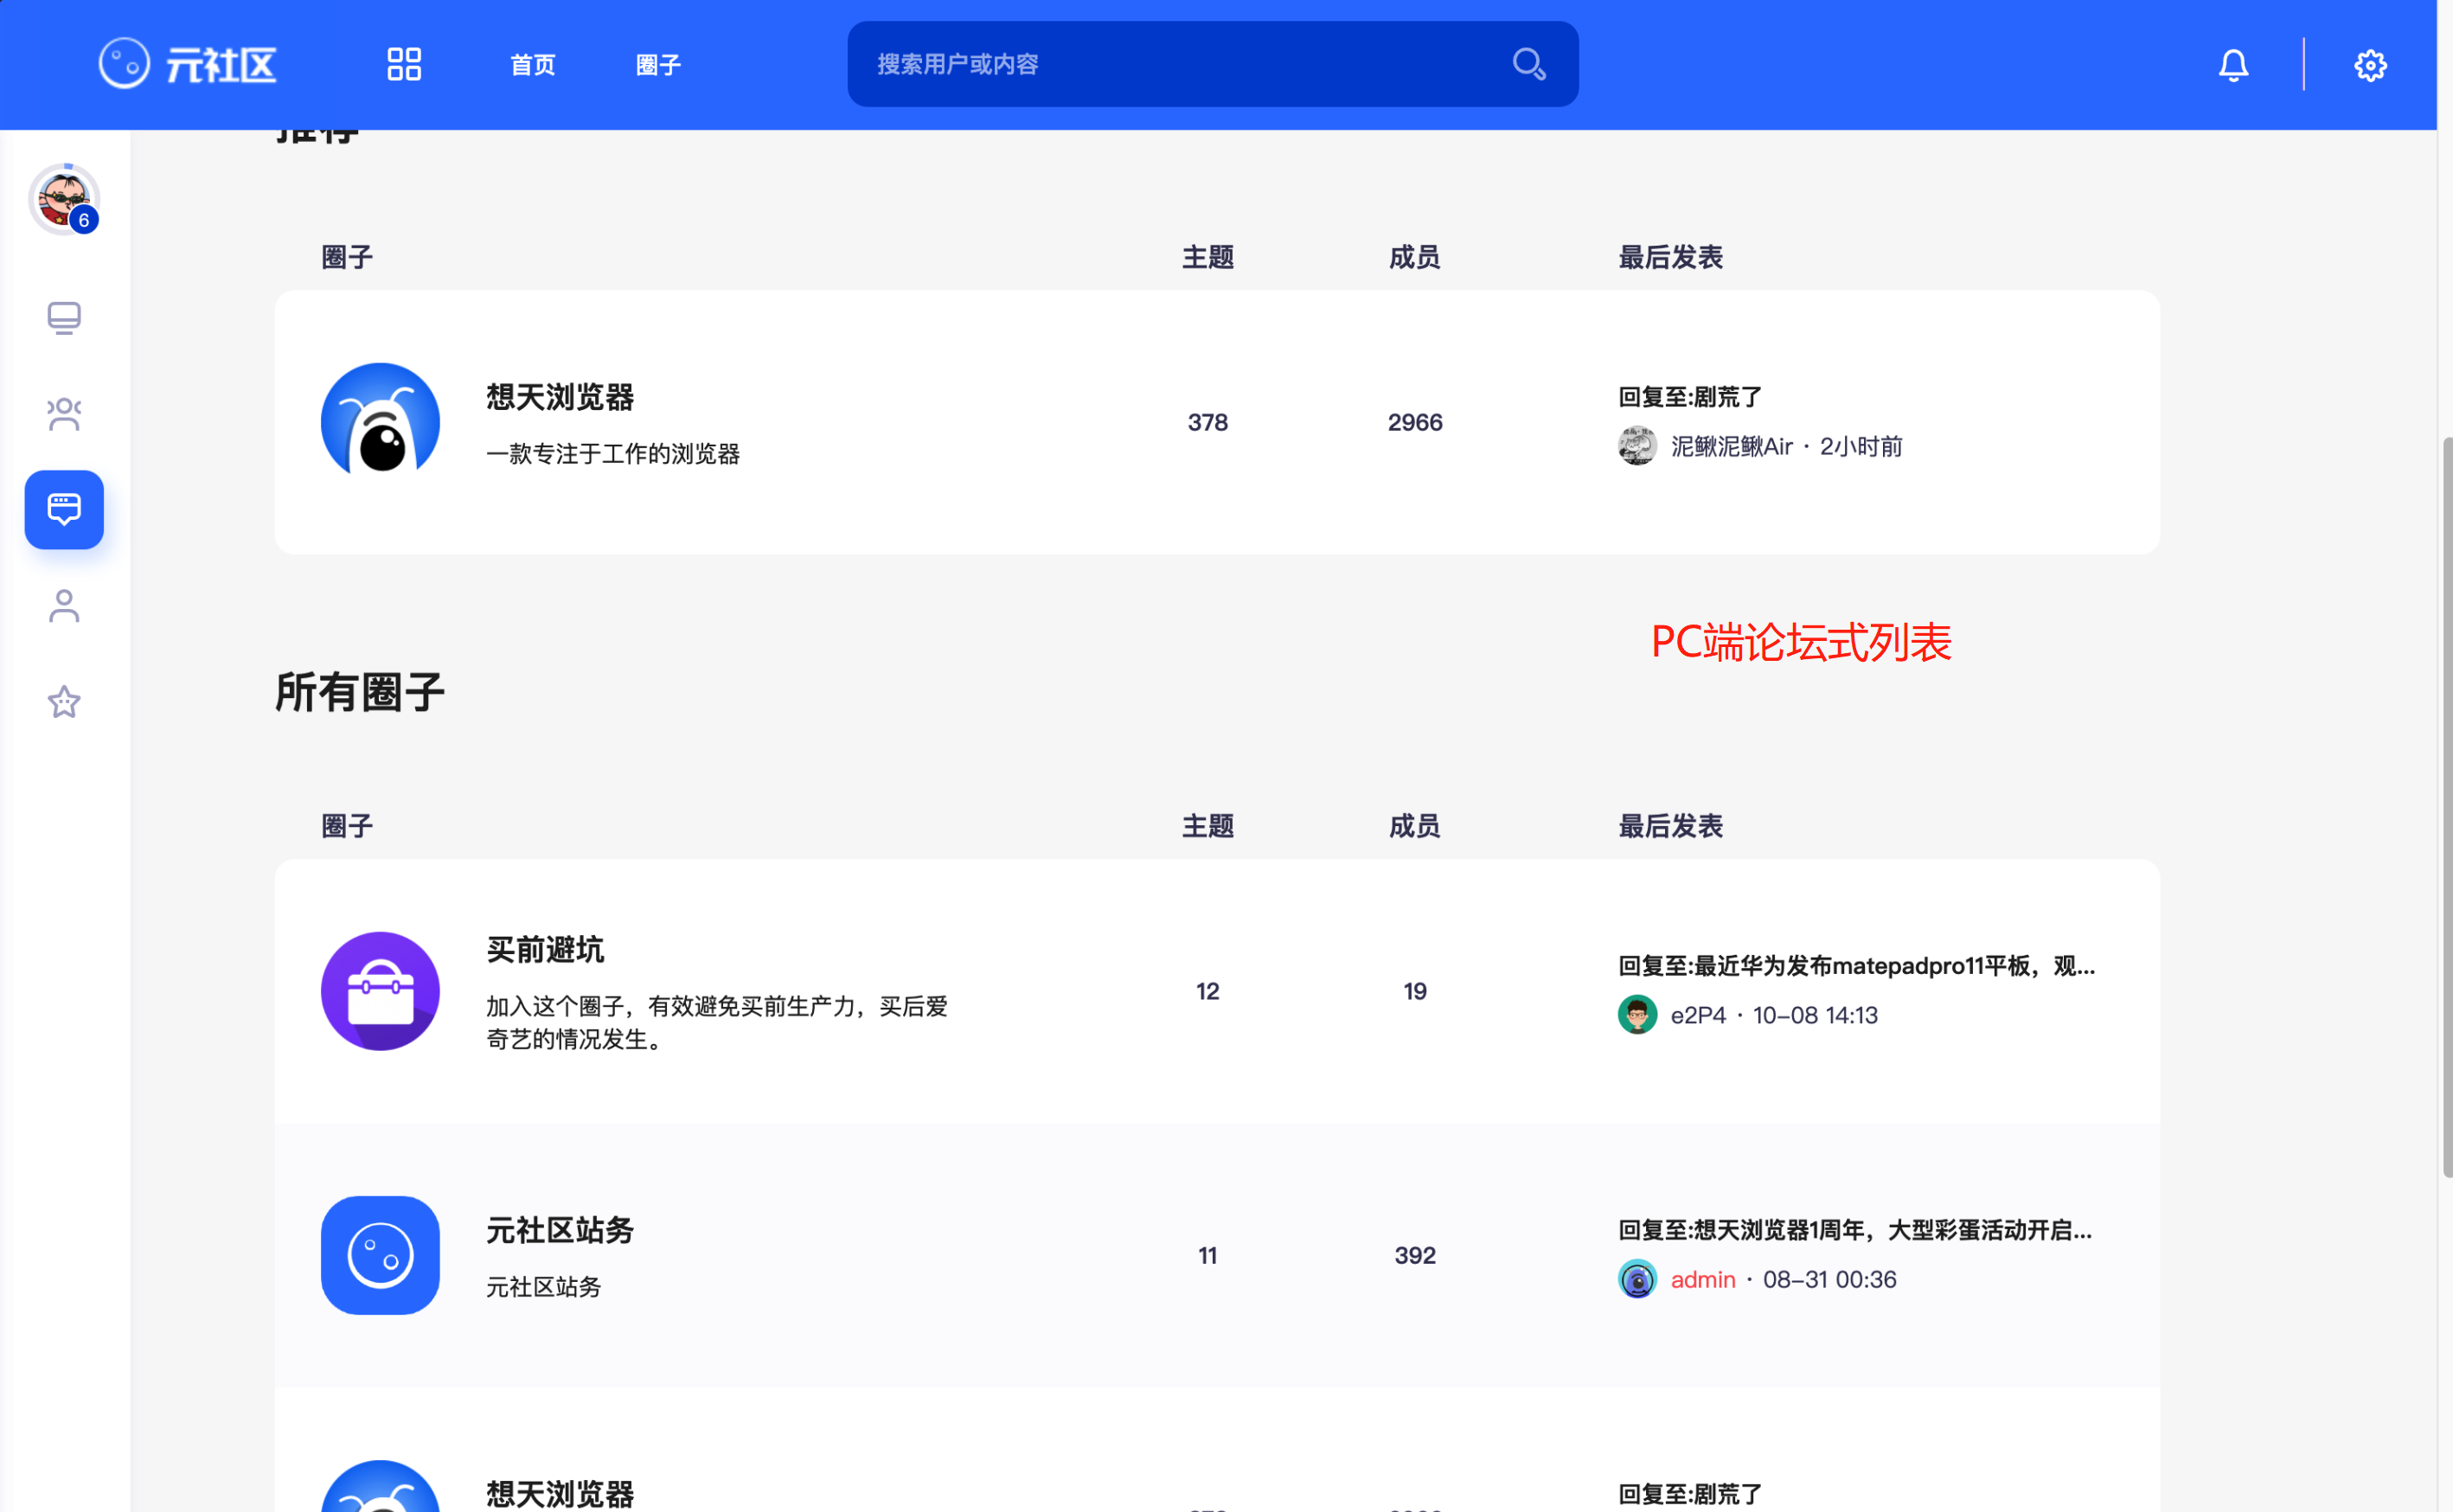Open the group members sidebar icon
Image resolution: width=2453 pixels, height=1512 pixels.
(x=64, y=414)
